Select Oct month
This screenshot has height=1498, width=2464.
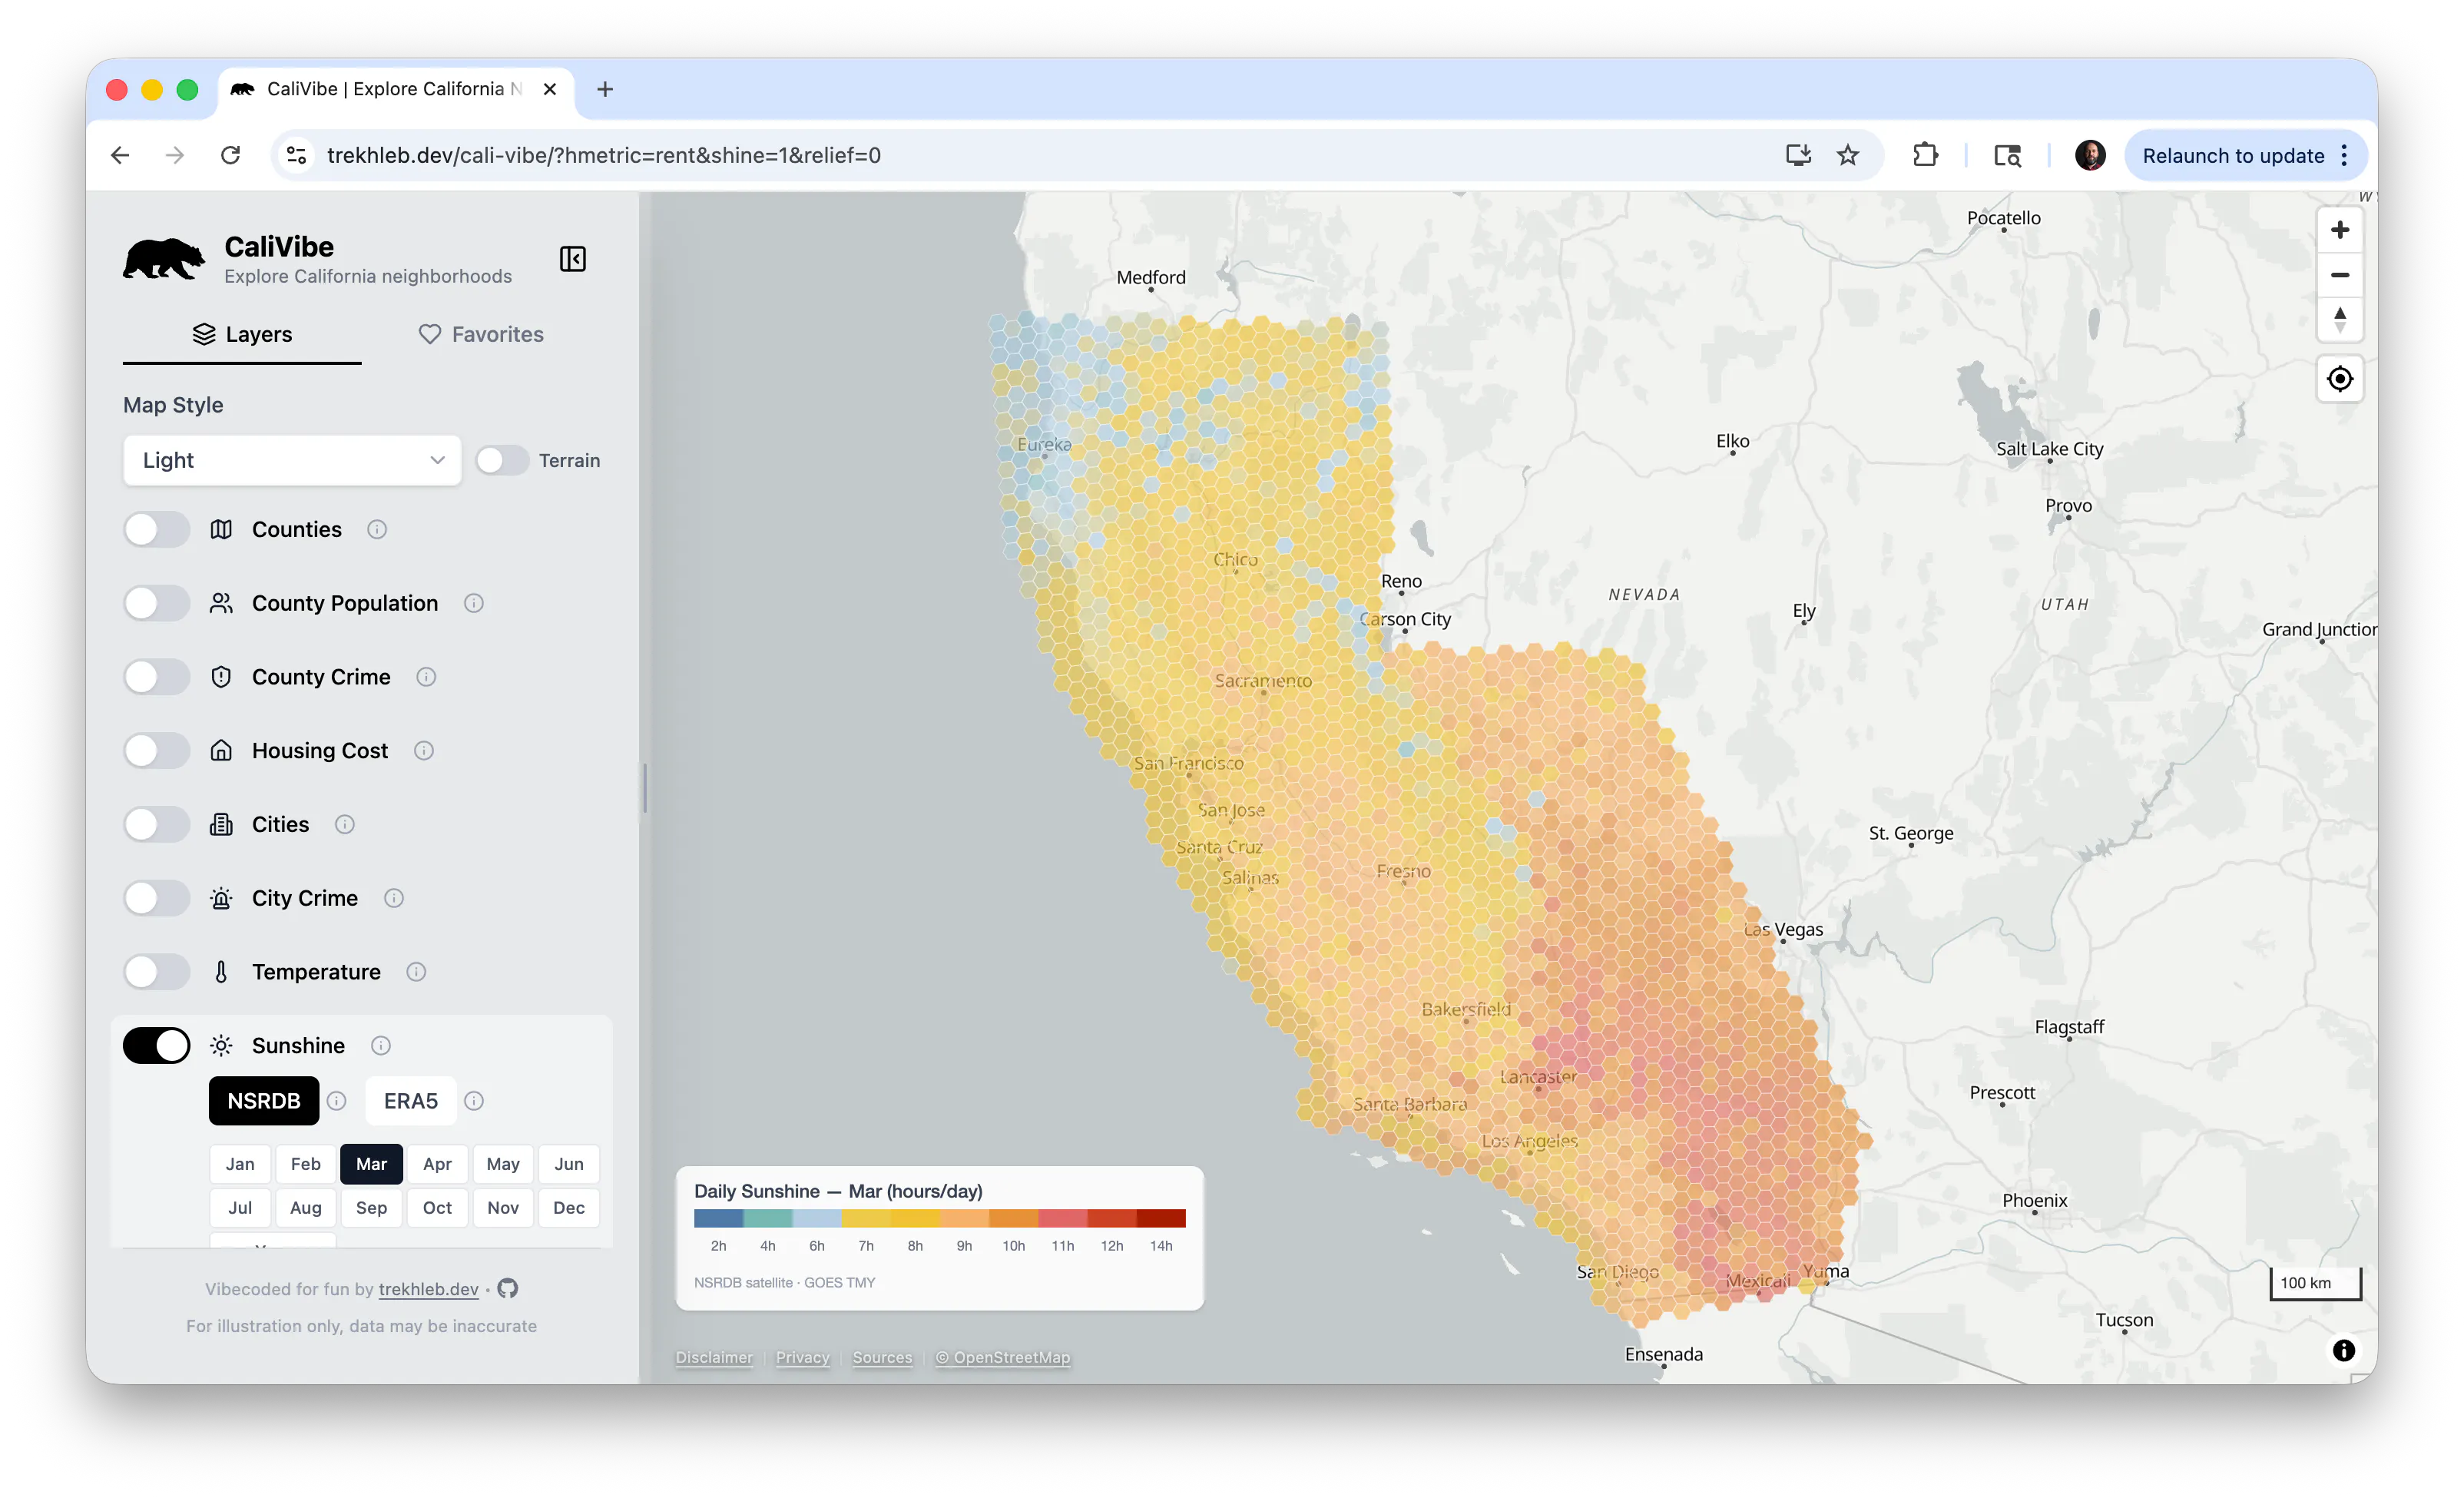(x=437, y=1207)
